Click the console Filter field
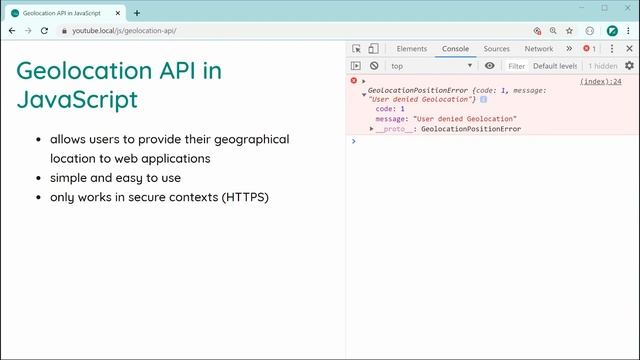 516,66
